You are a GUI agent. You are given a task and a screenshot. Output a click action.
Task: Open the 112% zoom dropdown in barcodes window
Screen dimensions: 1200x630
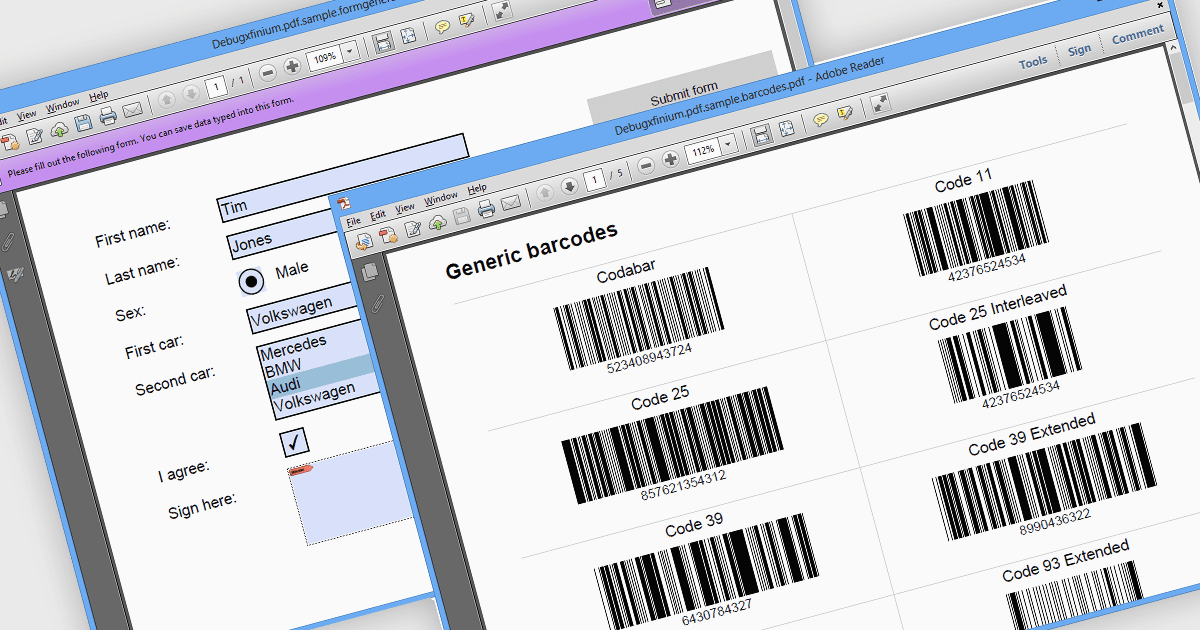[727, 143]
